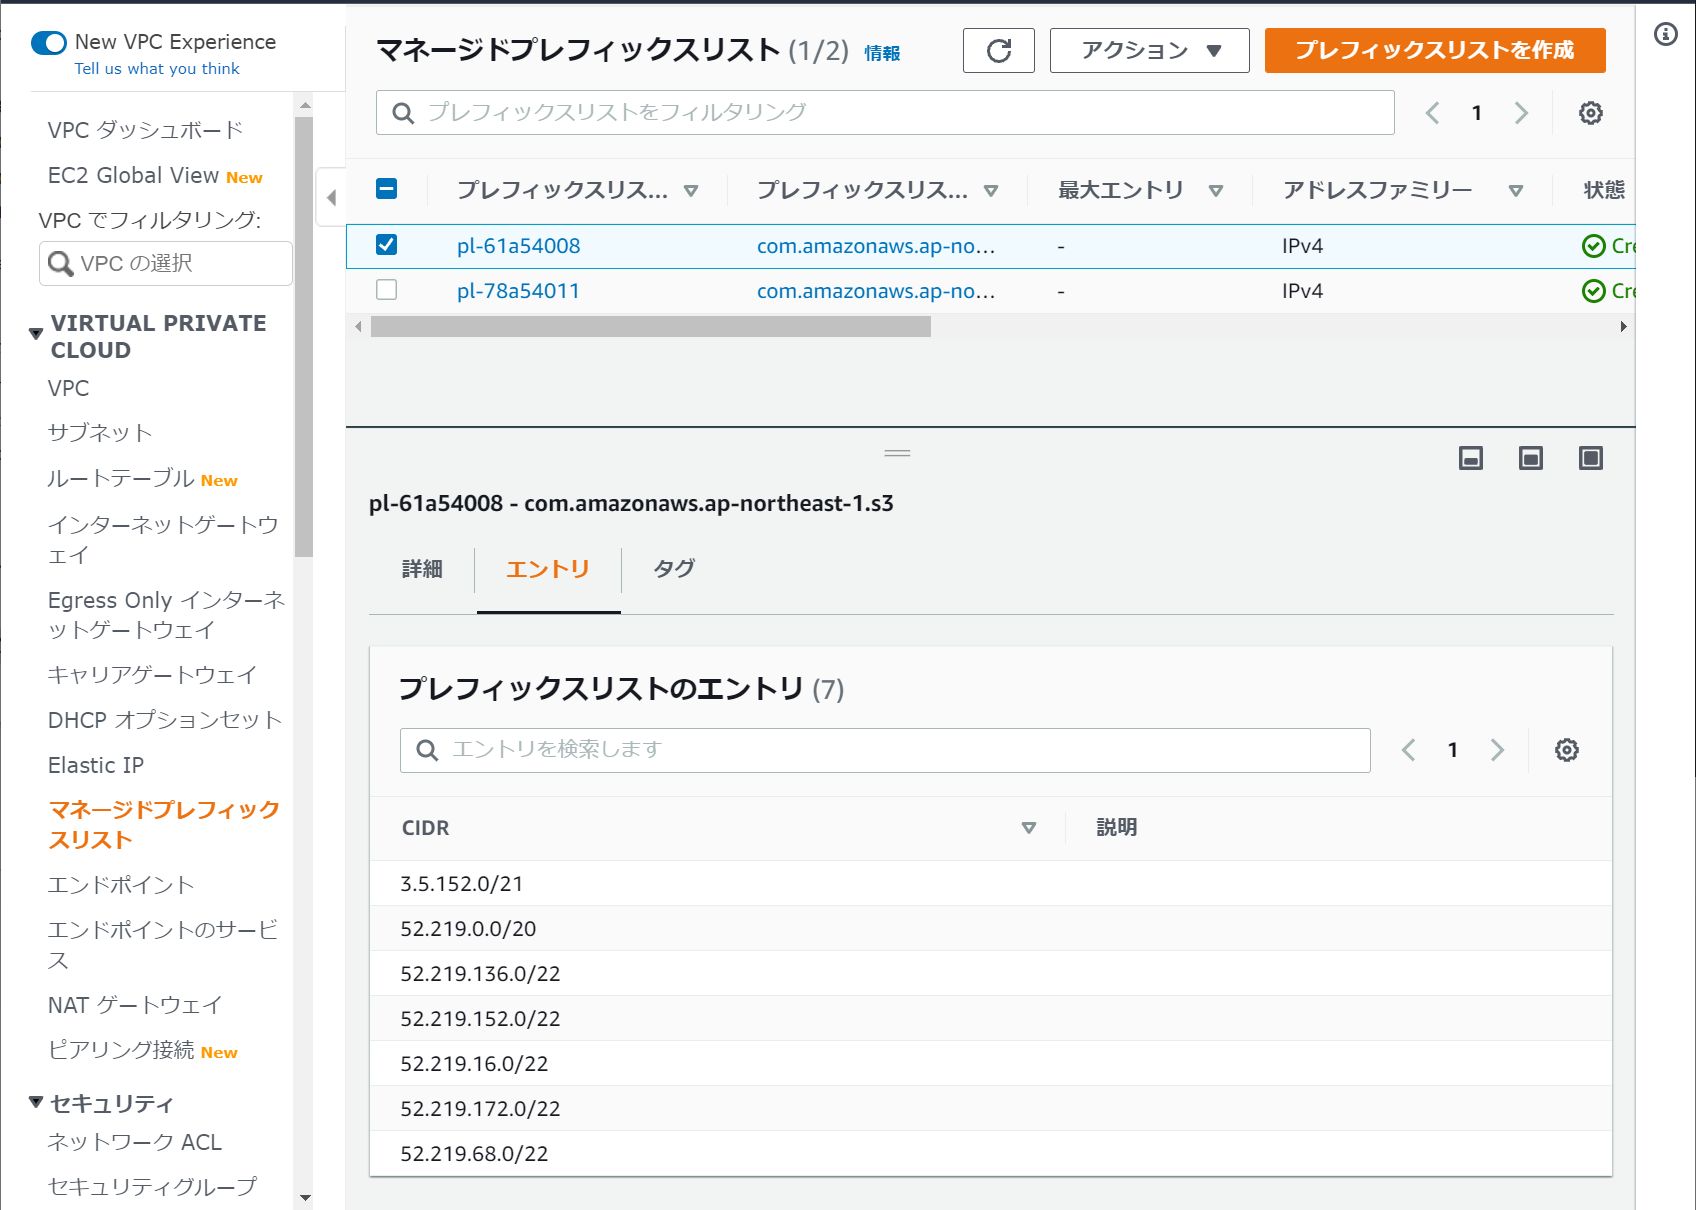The image size is (1696, 1210).
Task: Click プレフィックスリストを作成 button
Action: (1435, 50)
